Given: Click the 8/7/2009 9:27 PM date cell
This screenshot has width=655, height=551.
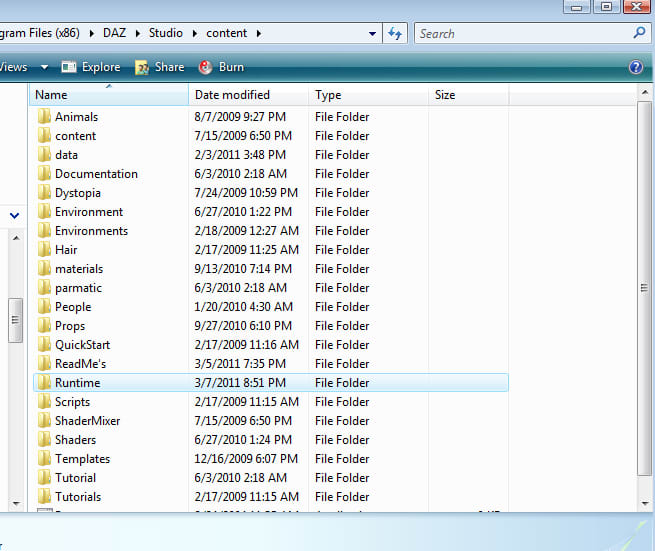Looking at the screenshot, I should point(240,117).
